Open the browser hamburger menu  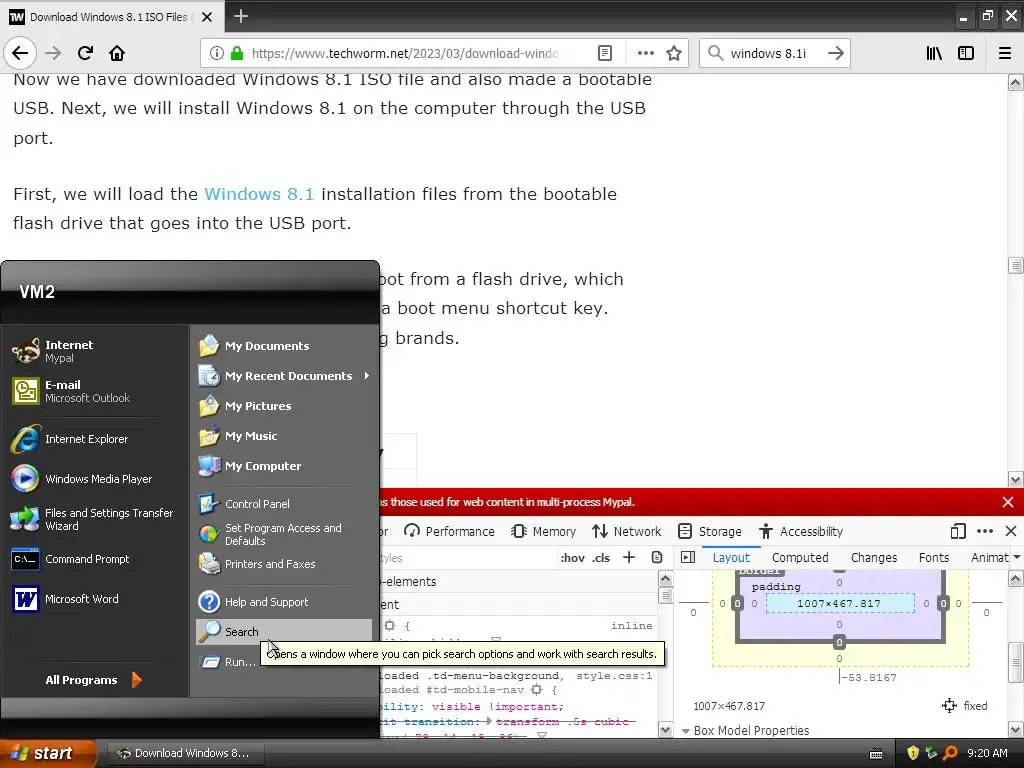coord(1005,53)
